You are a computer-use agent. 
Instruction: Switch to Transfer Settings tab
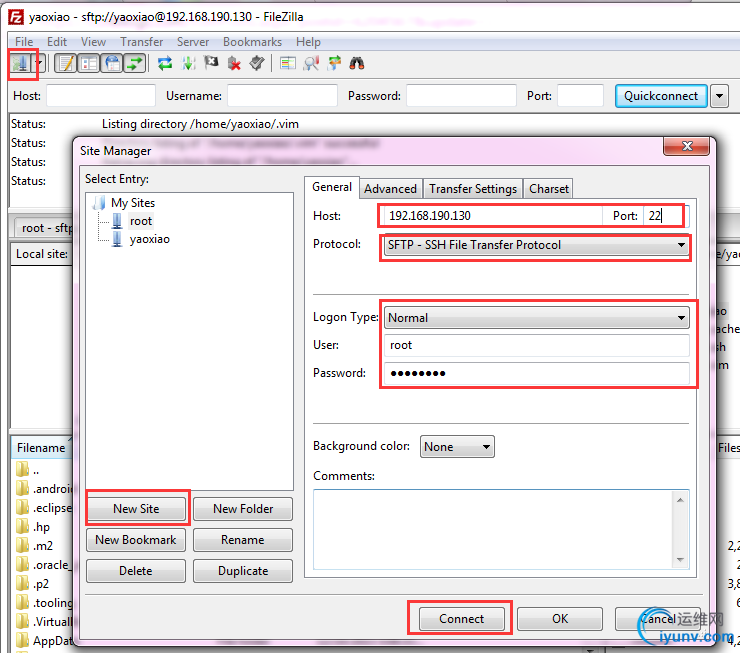[x=473, y=189]
